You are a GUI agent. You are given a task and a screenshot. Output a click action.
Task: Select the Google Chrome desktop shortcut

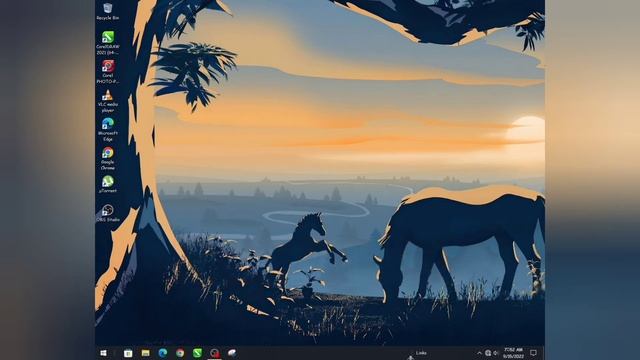click(108, 158)
